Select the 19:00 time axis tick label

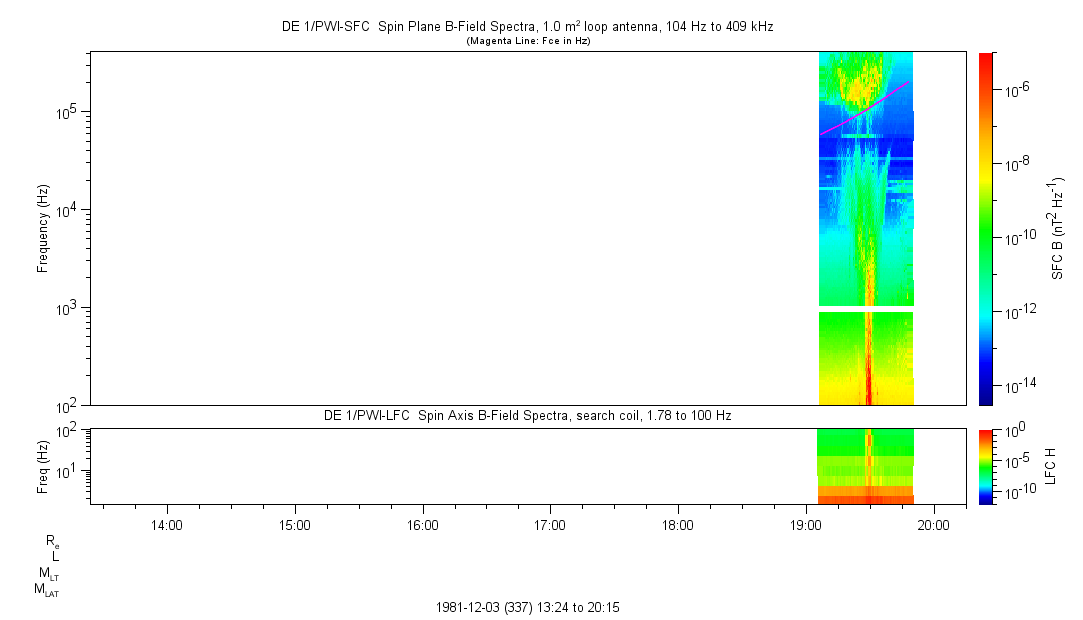pos(806,525)
